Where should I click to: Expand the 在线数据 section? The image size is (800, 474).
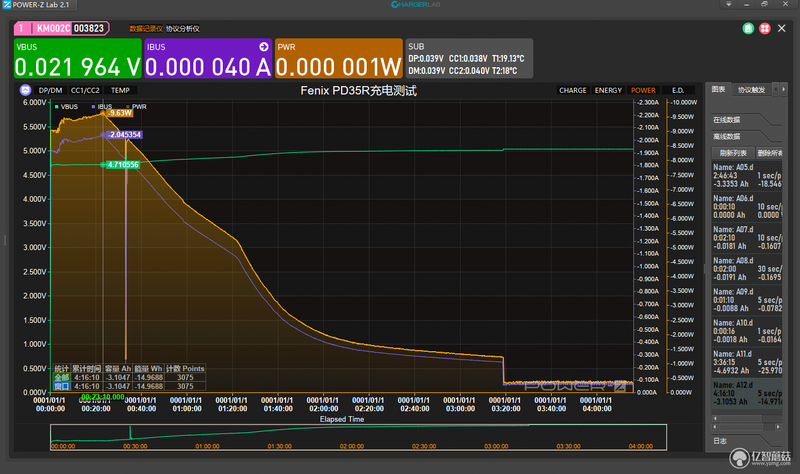pyautogui.click(x=744, y=120)
